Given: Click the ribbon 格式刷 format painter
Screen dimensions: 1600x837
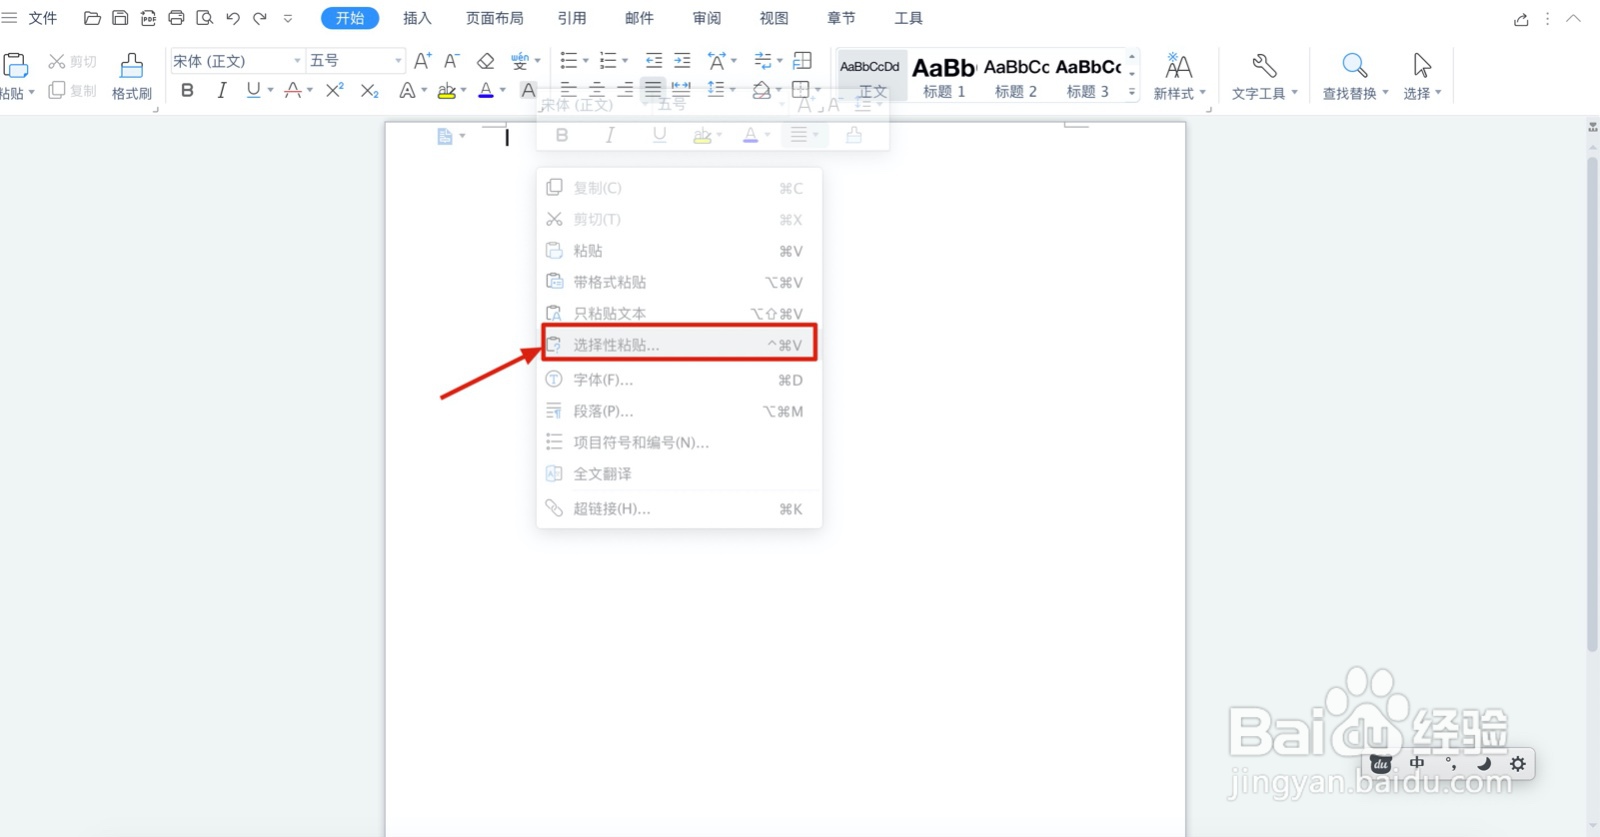Looking at the screenshot, I should pos(132,77).
